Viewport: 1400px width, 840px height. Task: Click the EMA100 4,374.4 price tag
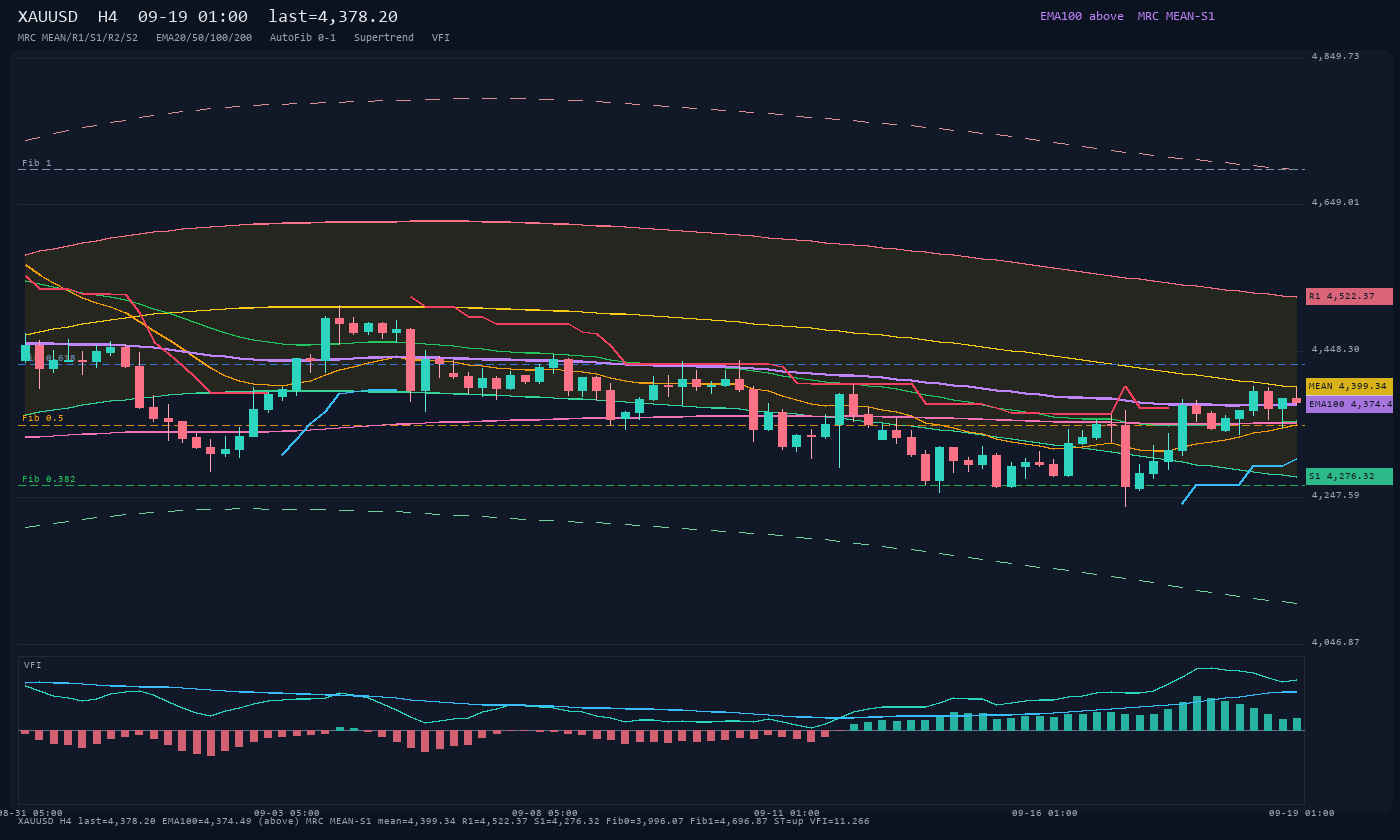click(x=1349, y=404)
